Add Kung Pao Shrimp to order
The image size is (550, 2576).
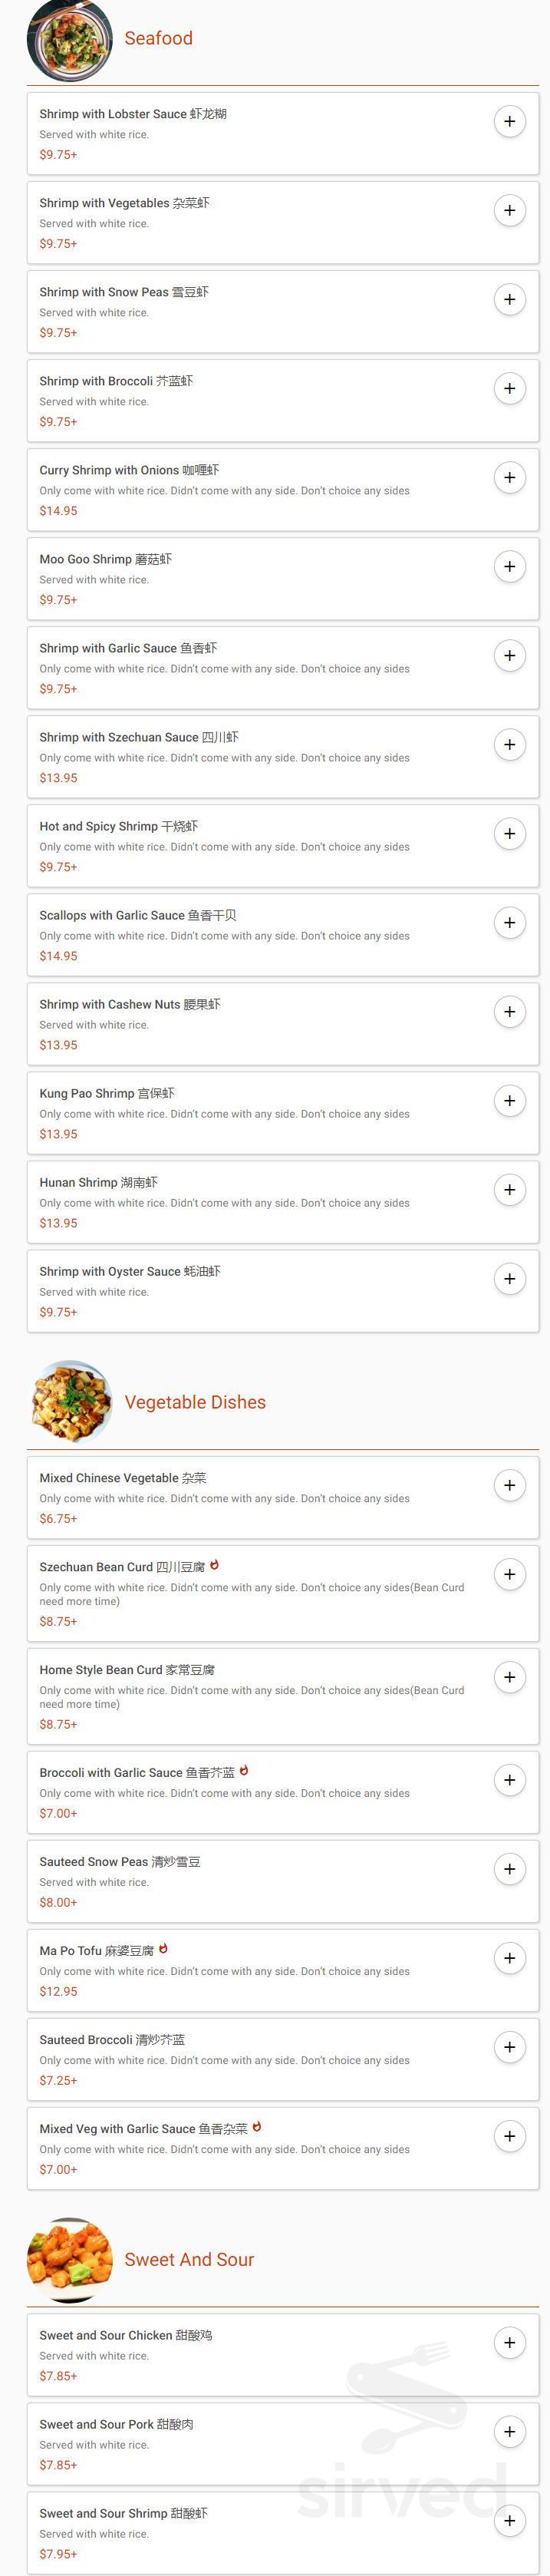(x=510, y=1100)
